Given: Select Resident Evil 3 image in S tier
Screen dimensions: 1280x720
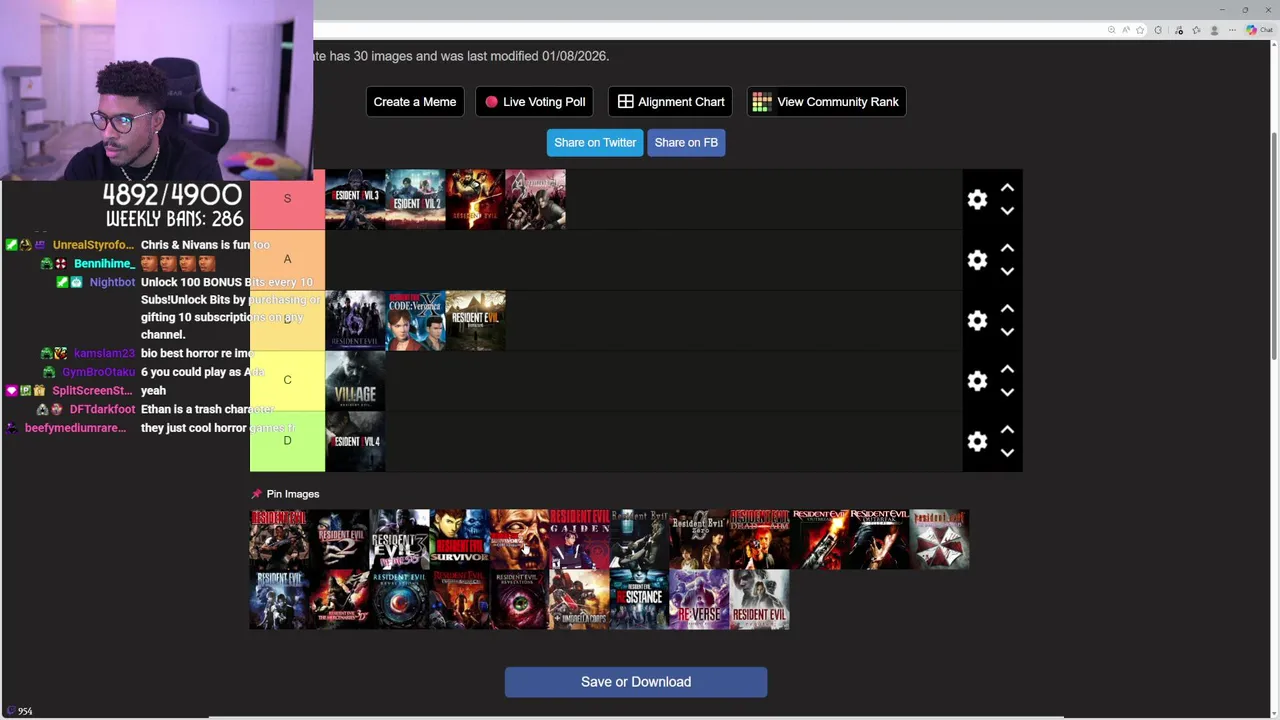Looking at the screenshot, I should [x=355, y=199].
